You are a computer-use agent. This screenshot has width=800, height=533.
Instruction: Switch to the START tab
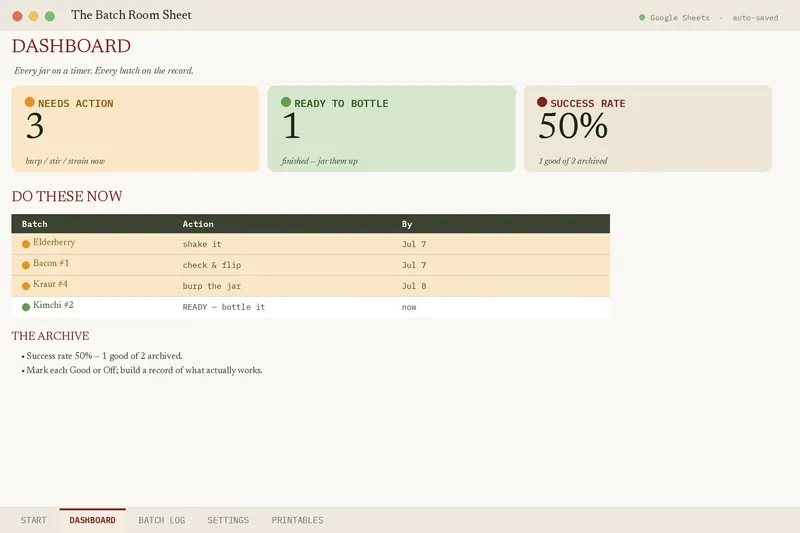[34, 520]
